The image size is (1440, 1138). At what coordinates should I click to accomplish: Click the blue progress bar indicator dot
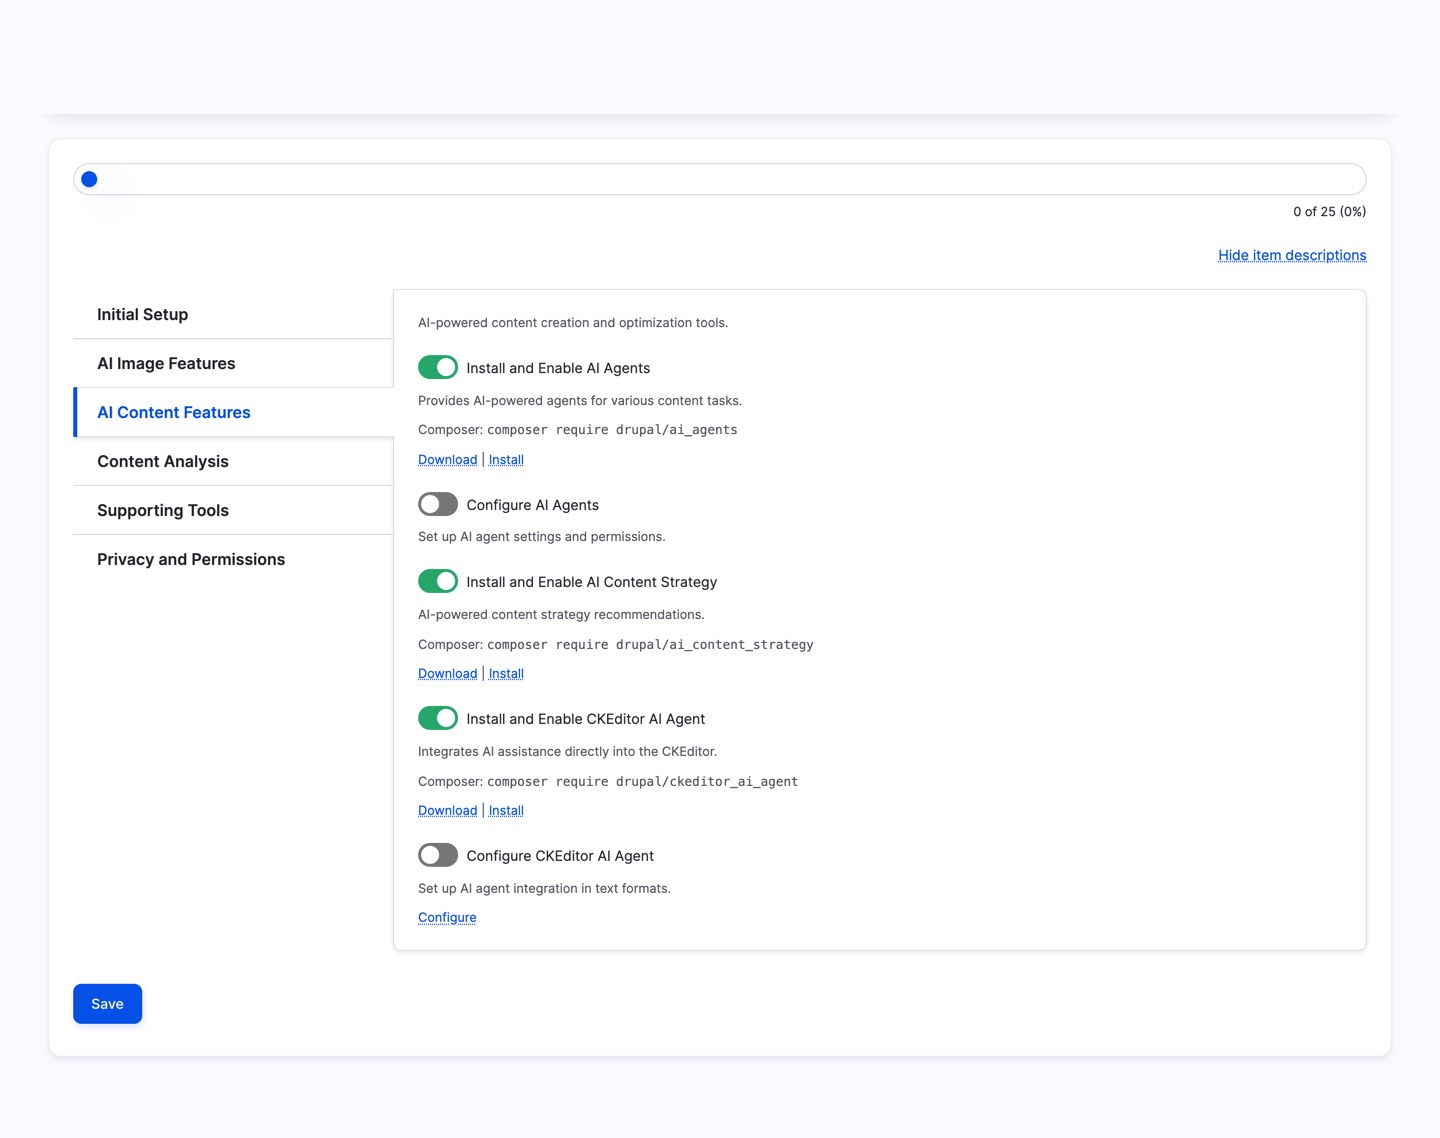(x=89, y=179)
